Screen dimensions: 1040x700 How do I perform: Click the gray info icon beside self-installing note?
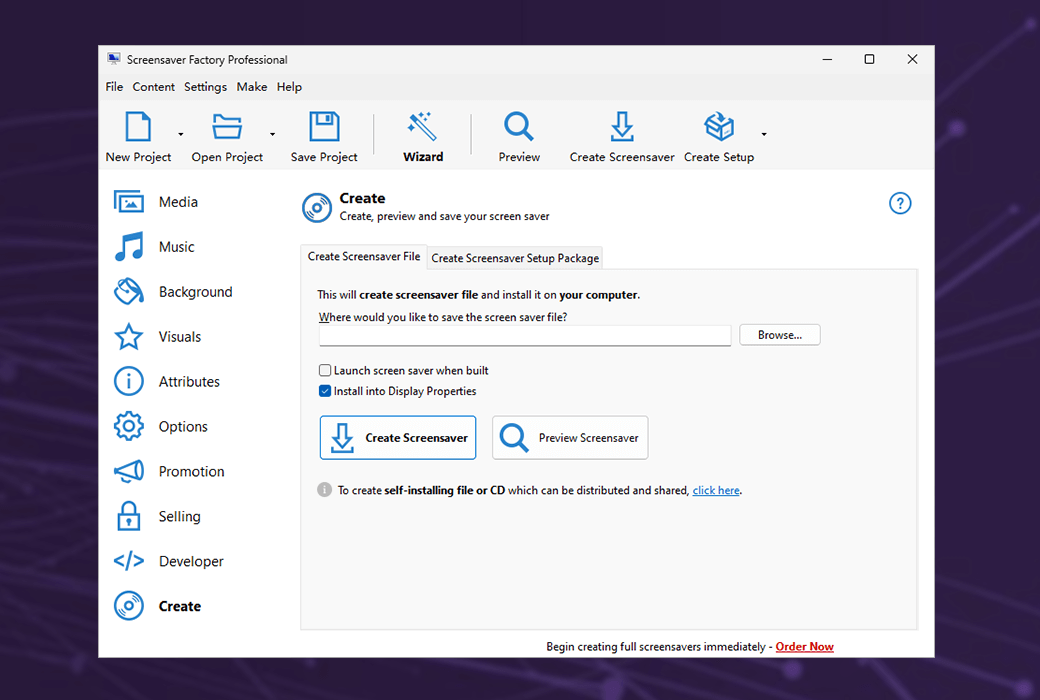tap(324, 490)
